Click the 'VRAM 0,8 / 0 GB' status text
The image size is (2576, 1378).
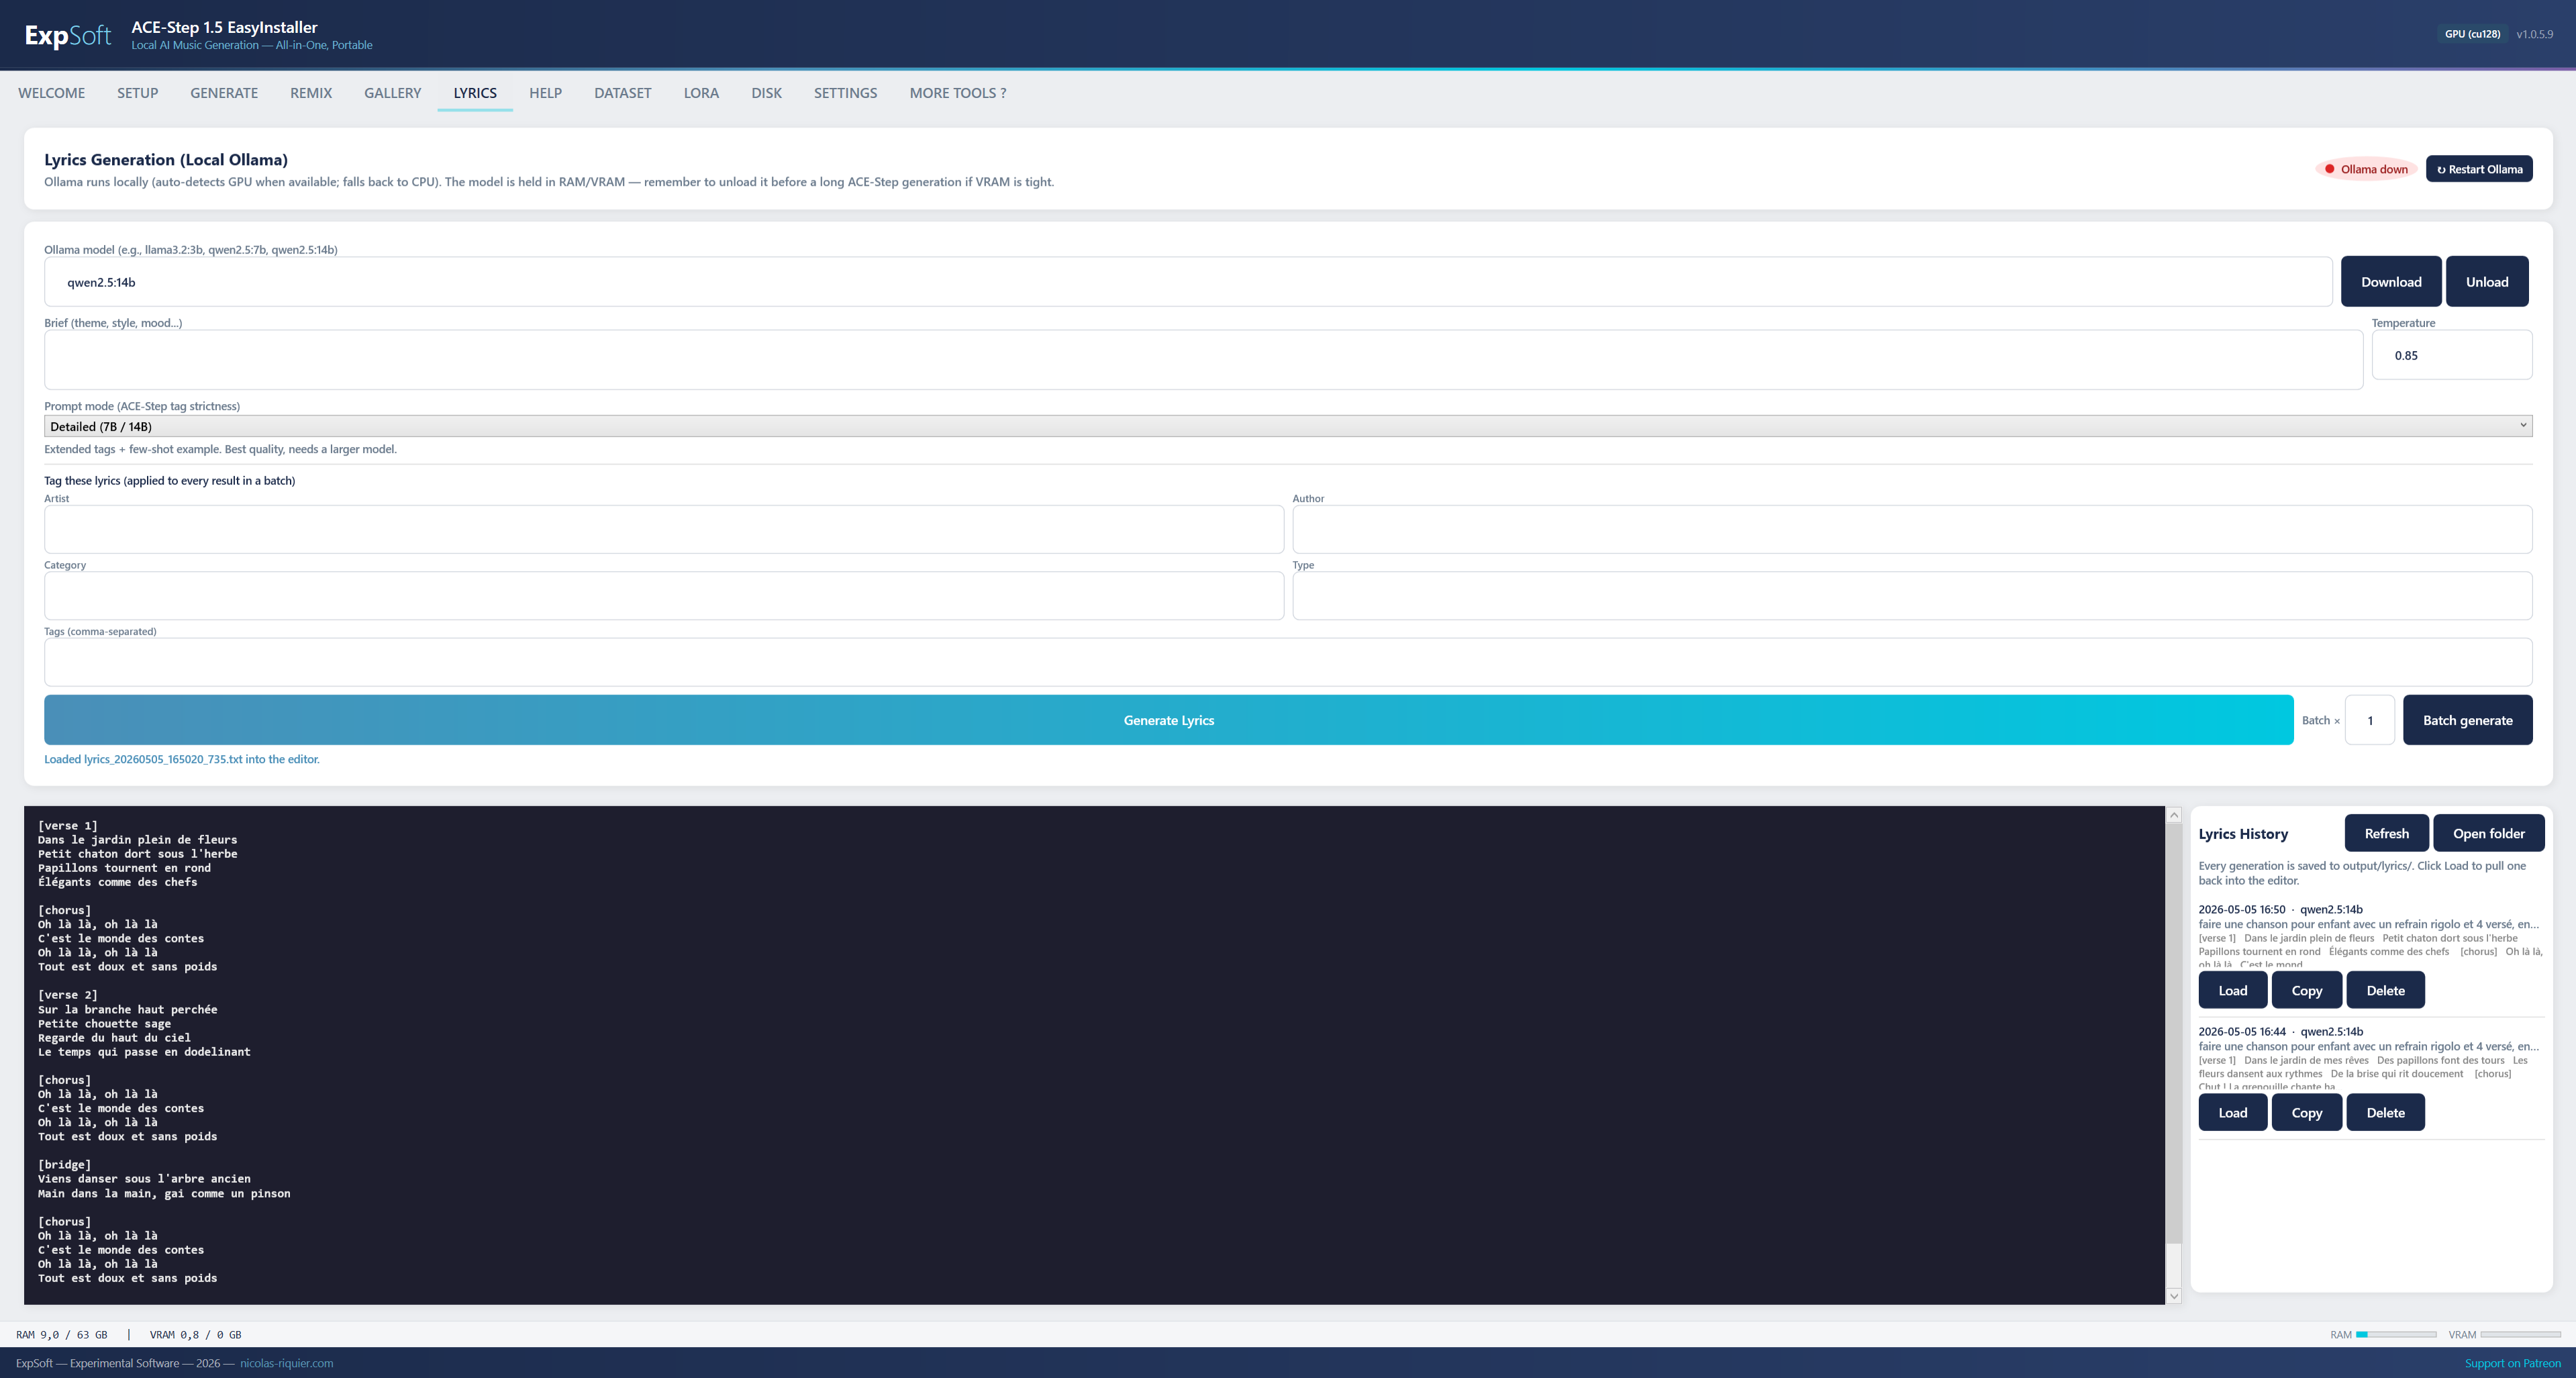click(195, 1335)
